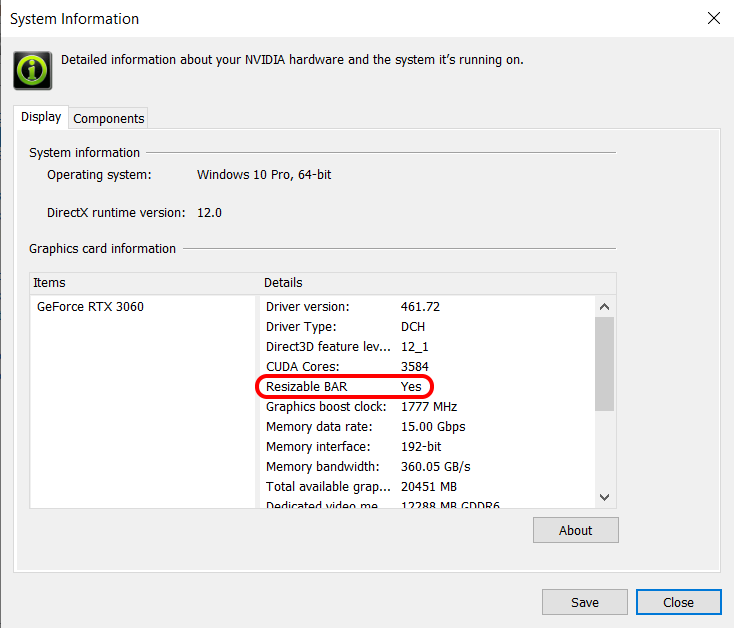Click the details list scrollbar thumb

(x=604, y=364)
